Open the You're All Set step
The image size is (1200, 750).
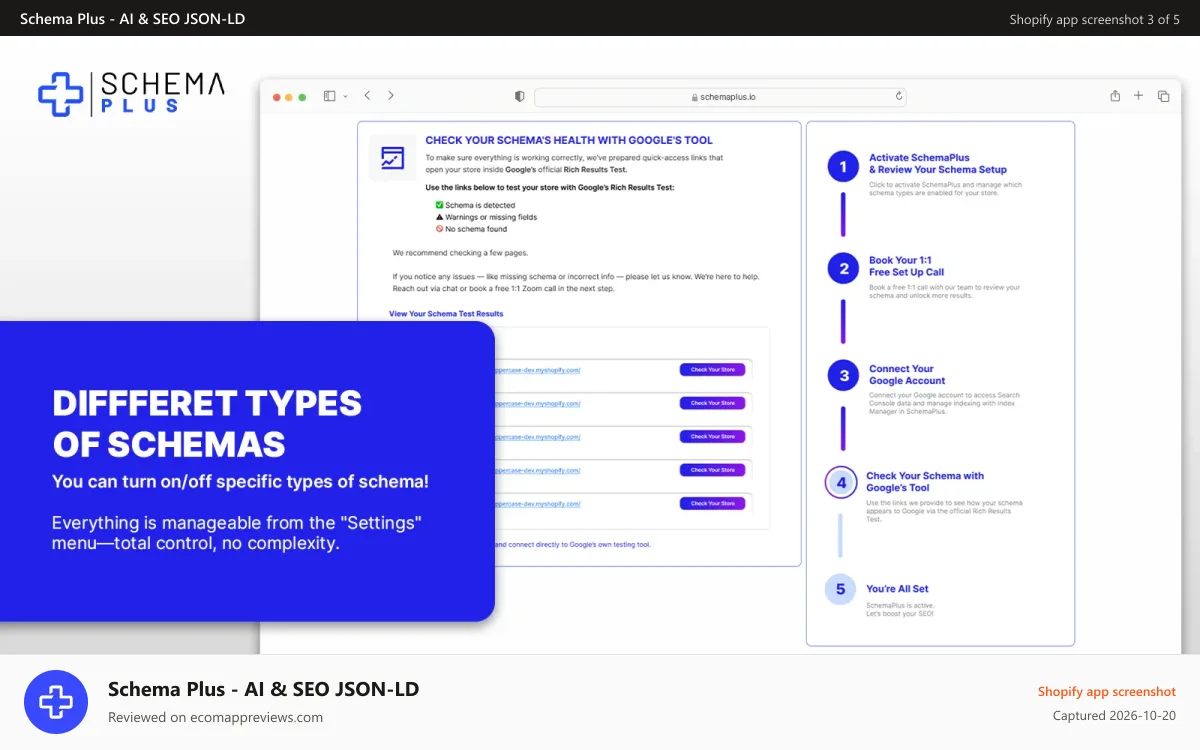point(897,589)
